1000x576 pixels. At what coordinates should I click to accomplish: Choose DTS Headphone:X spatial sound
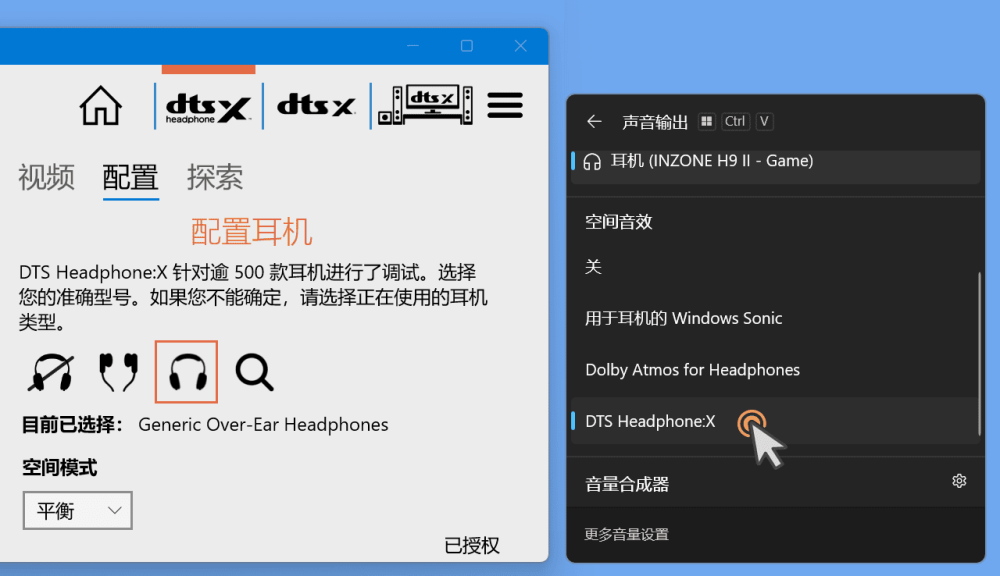(775, 421)
